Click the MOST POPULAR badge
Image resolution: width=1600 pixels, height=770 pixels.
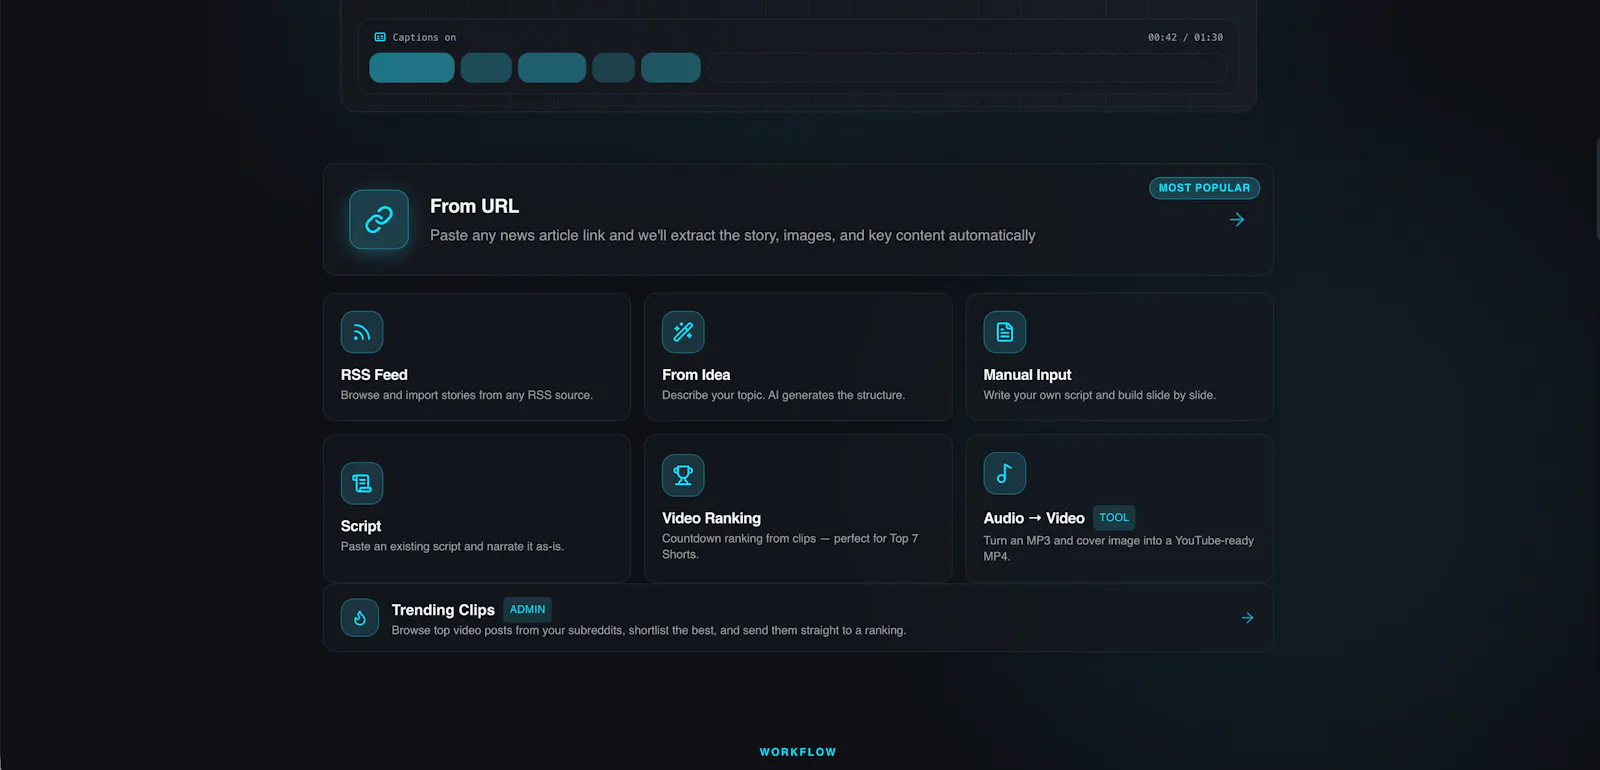[1204, 188]
